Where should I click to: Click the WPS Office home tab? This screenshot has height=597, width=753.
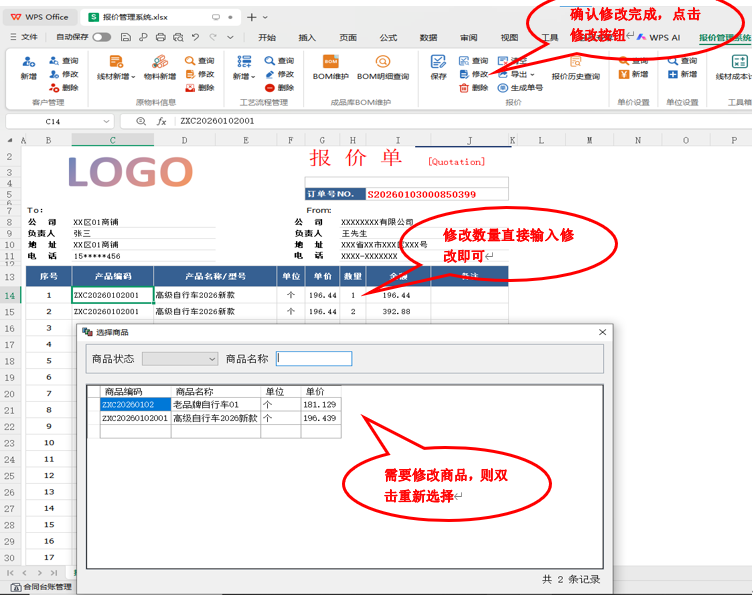point(40,17)
